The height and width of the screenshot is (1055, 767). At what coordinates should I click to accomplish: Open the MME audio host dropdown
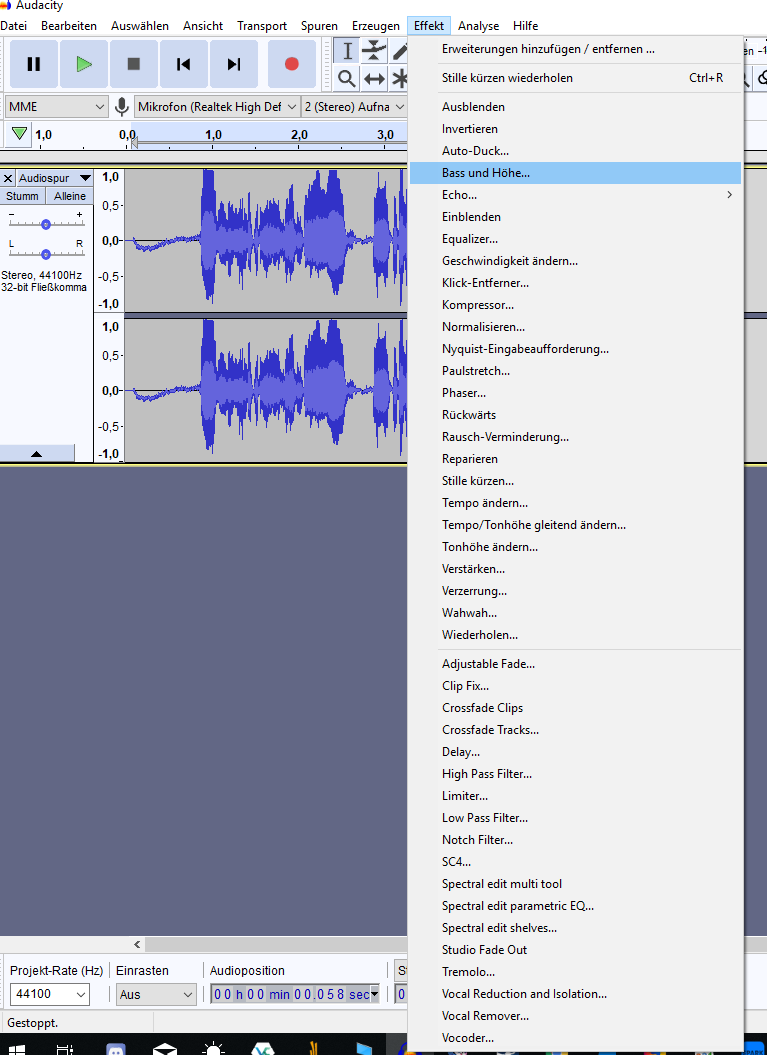(57, 107)
